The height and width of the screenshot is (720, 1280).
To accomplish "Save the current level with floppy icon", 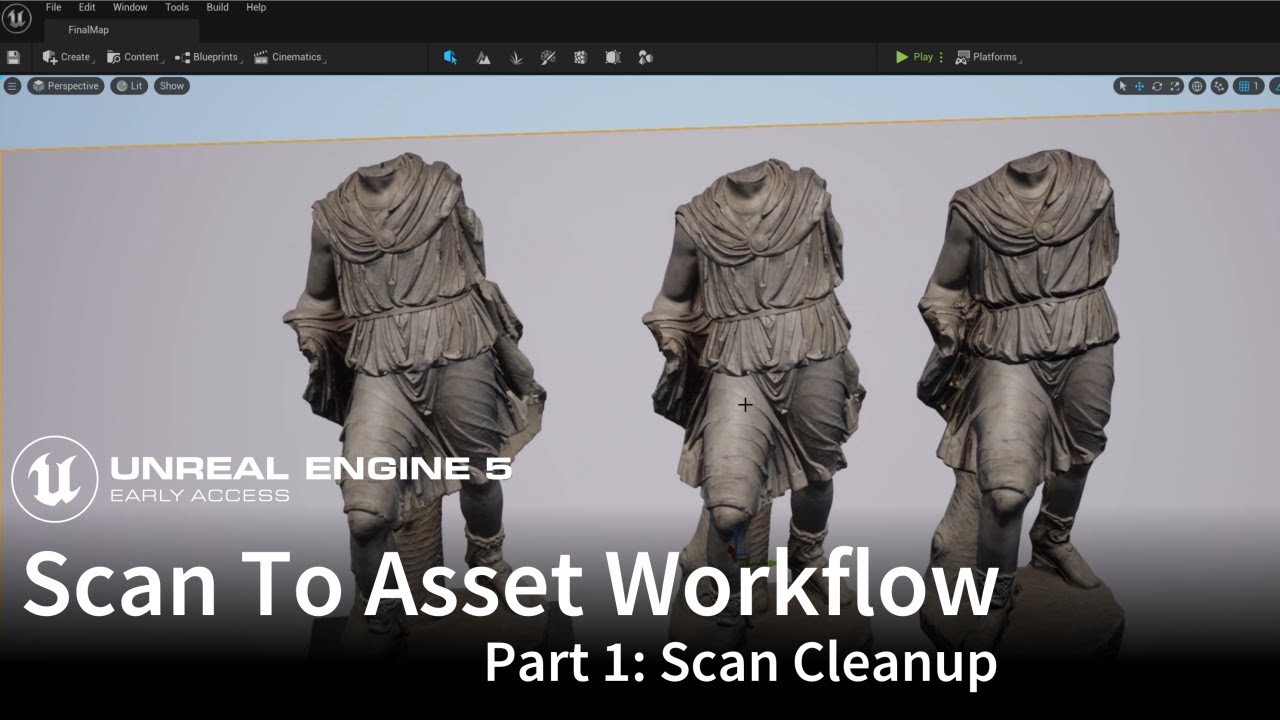I will (13, 57).
